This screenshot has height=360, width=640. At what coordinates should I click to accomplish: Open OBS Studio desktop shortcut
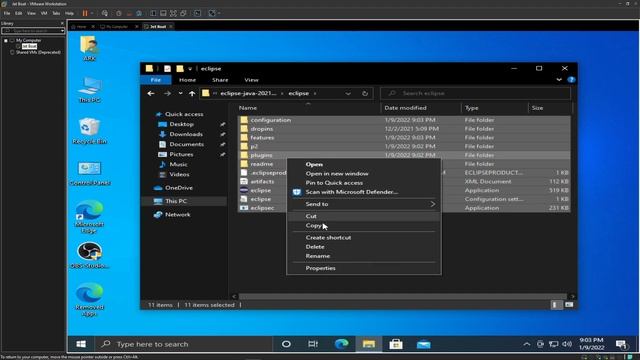tap(89, 256)
